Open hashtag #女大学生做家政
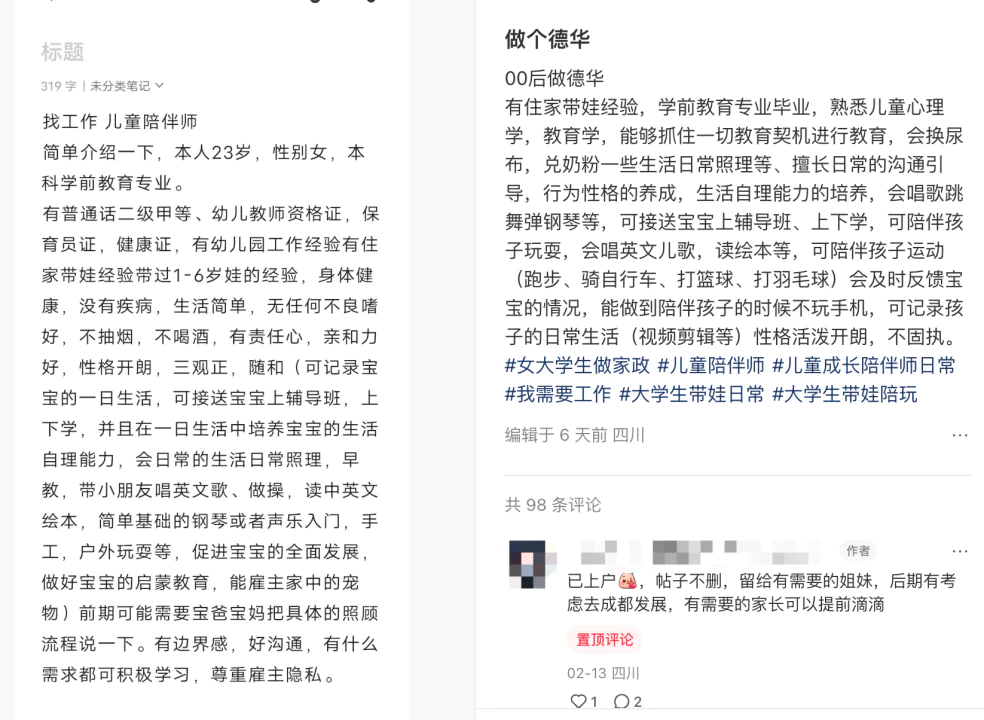984x720 pixels. pyautogui.click(x=577, y=365)
